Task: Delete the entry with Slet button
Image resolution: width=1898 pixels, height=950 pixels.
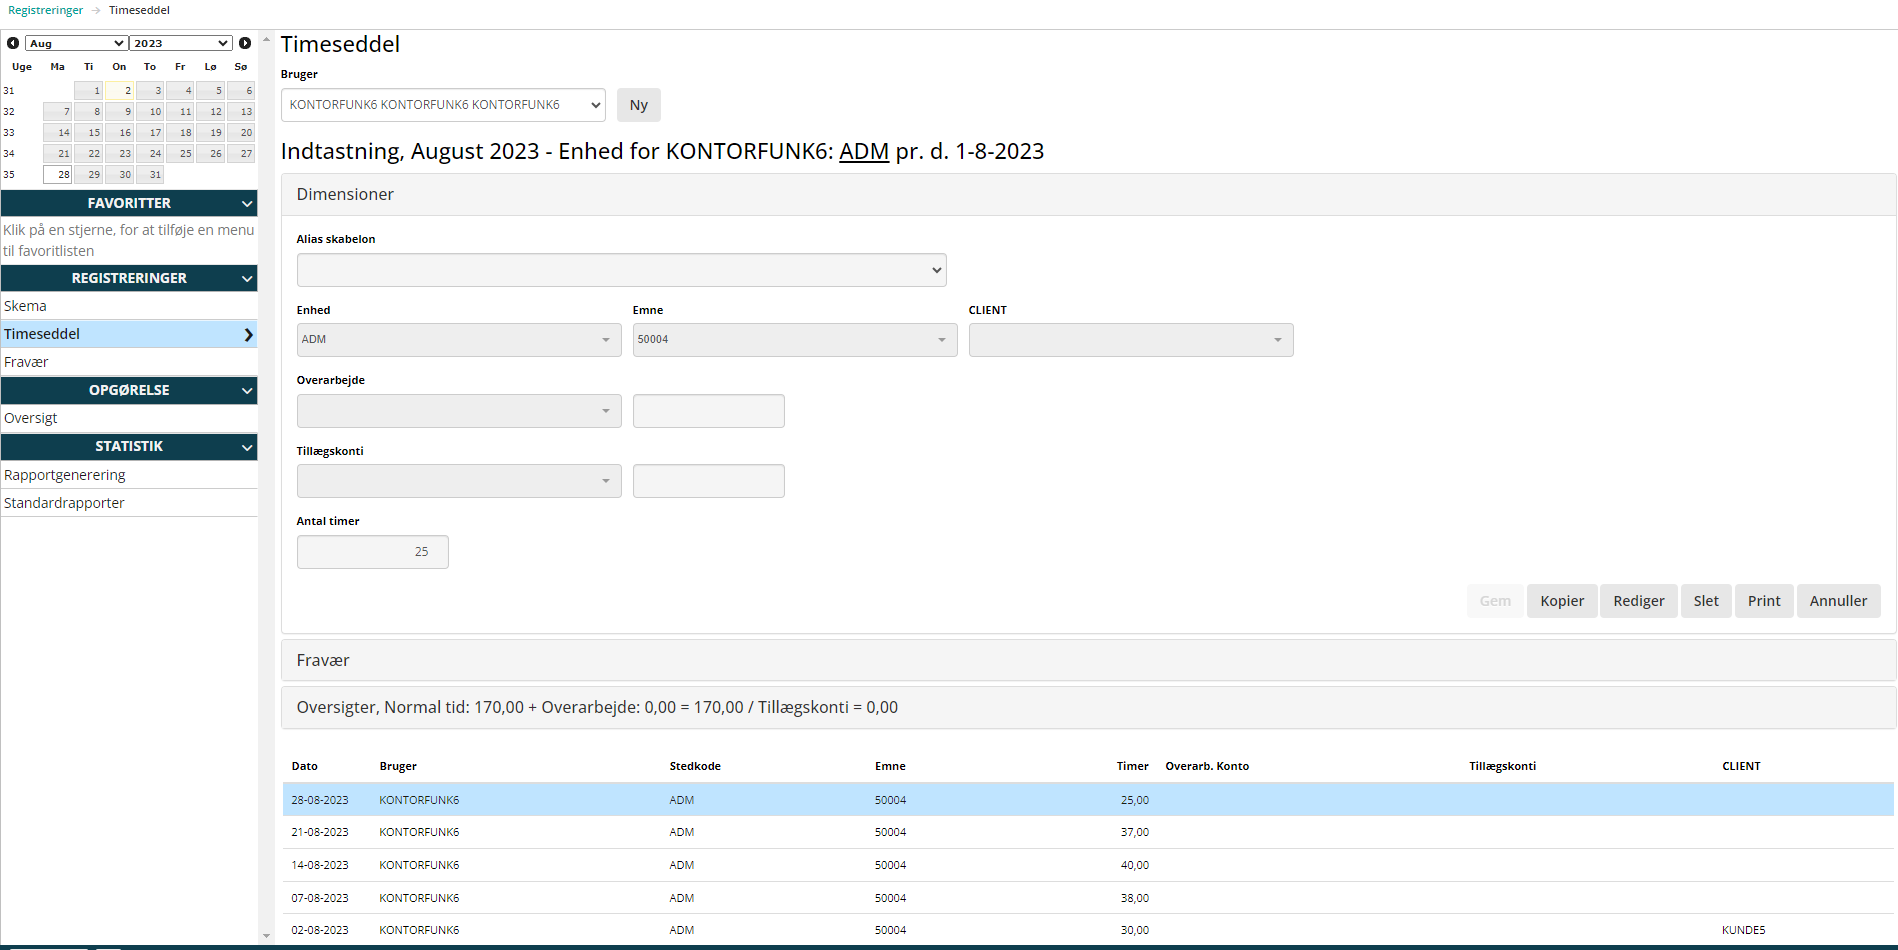Action: tap(1706, 601)
